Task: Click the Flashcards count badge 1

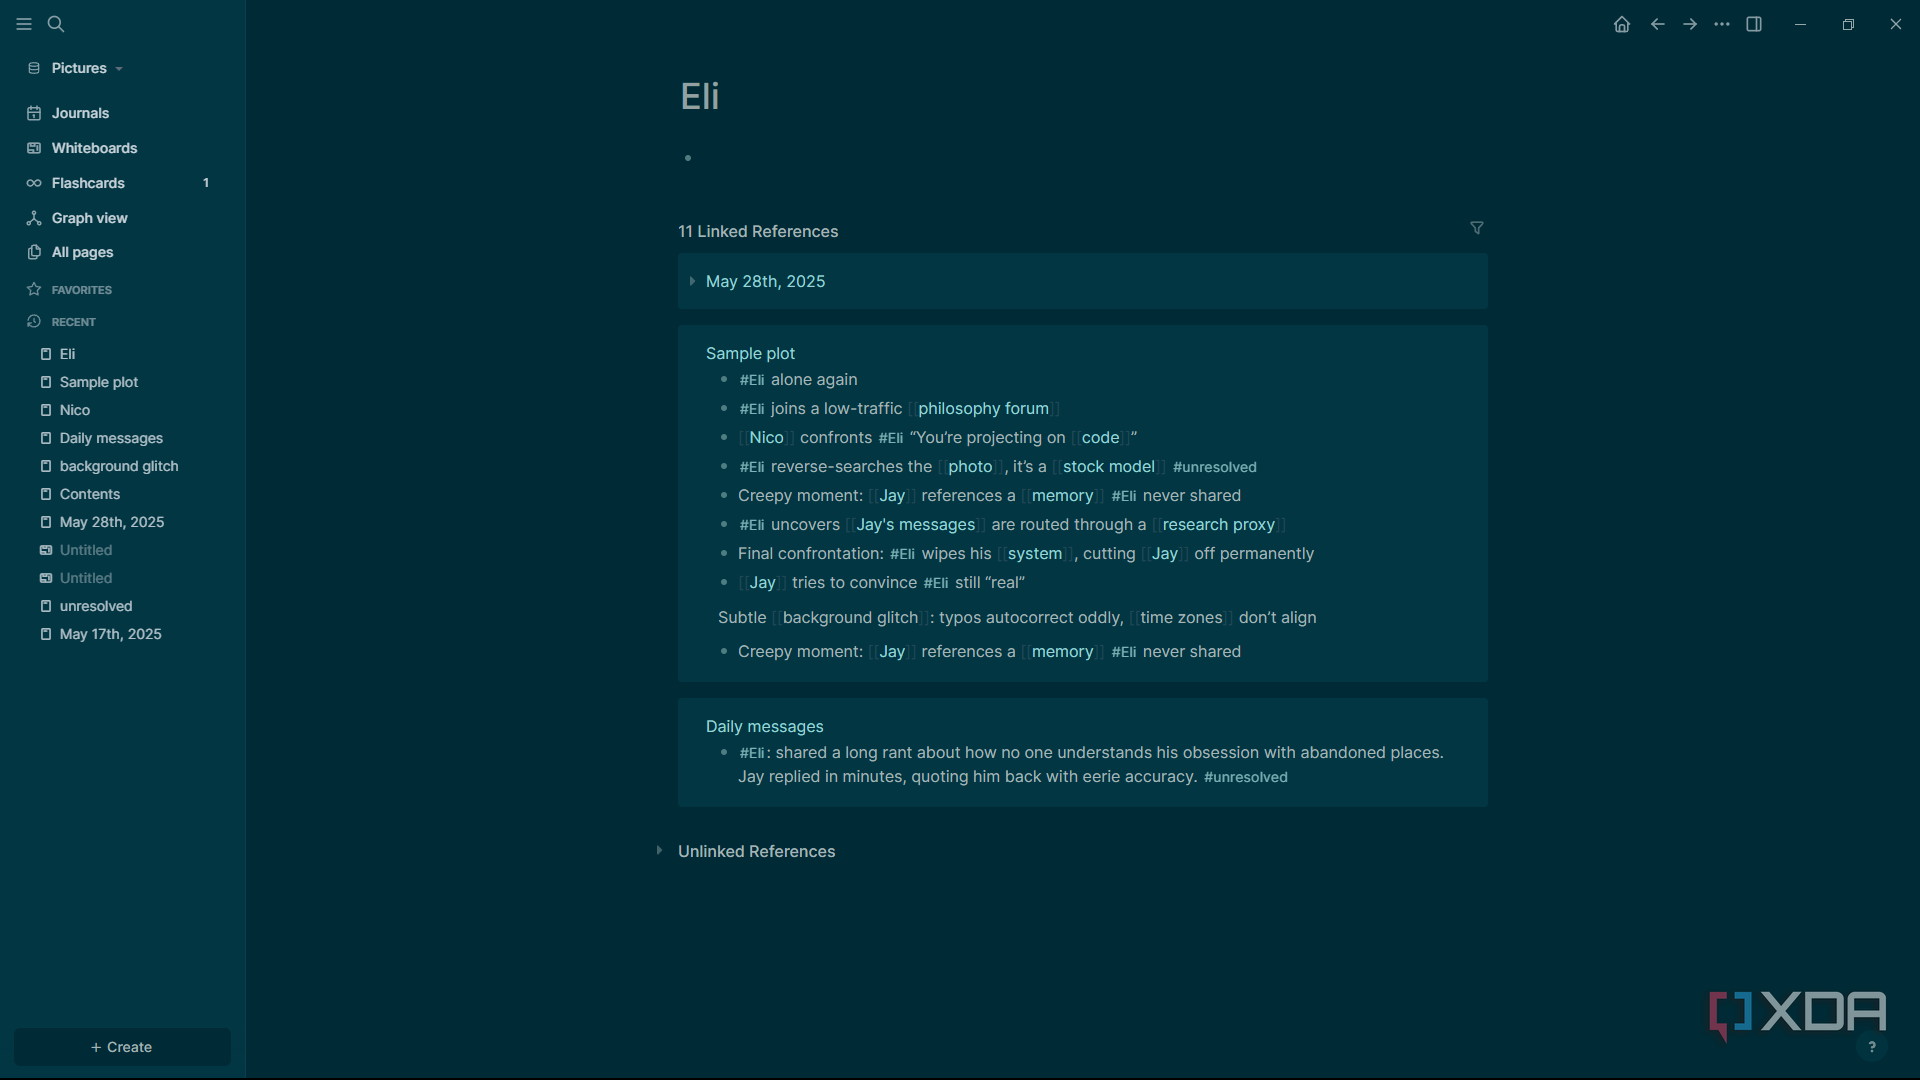Action: (206, 183)
